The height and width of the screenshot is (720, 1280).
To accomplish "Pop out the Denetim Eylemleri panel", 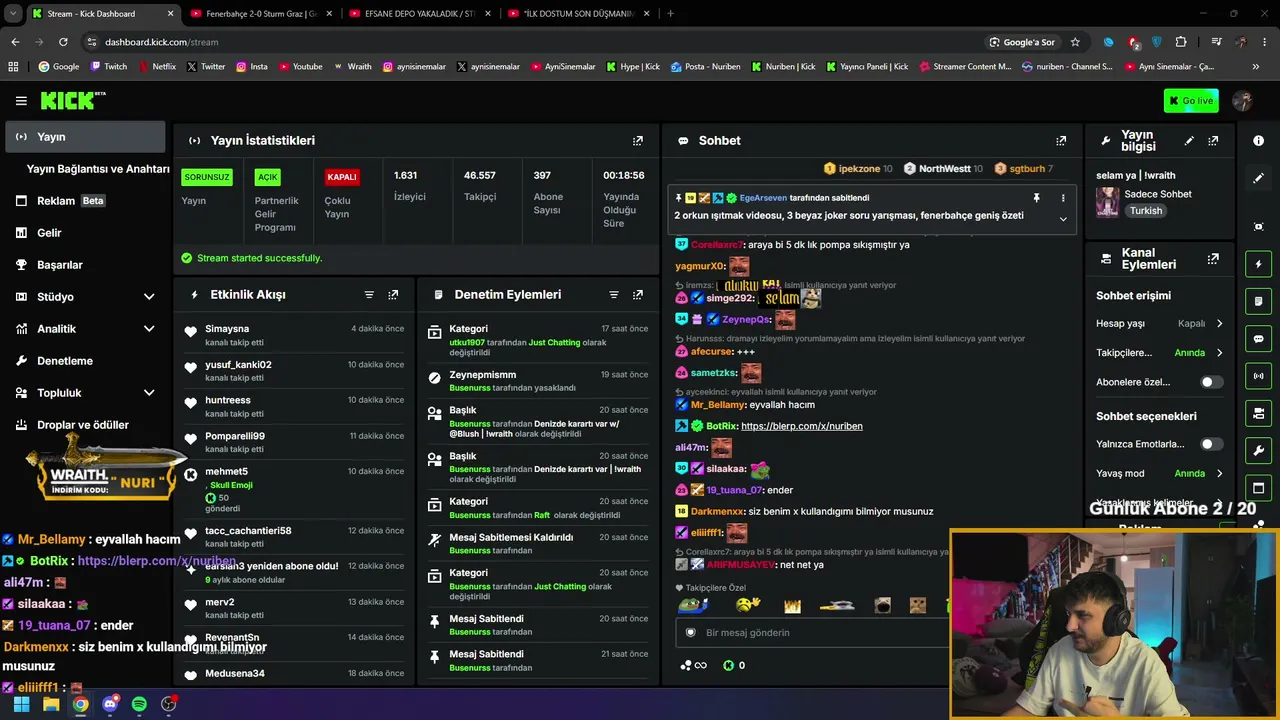I will tap(638, 295).
